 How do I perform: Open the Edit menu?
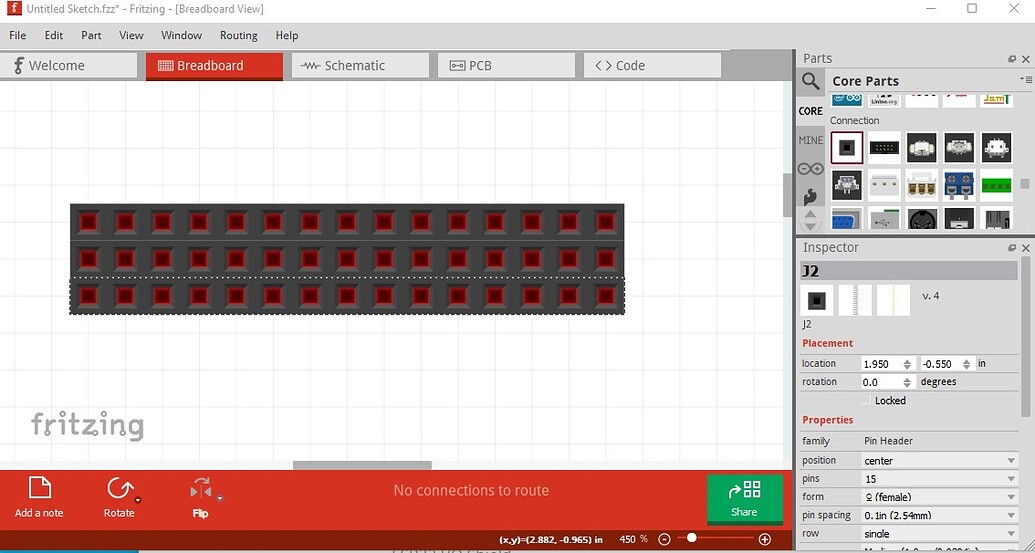coord(53,36)
